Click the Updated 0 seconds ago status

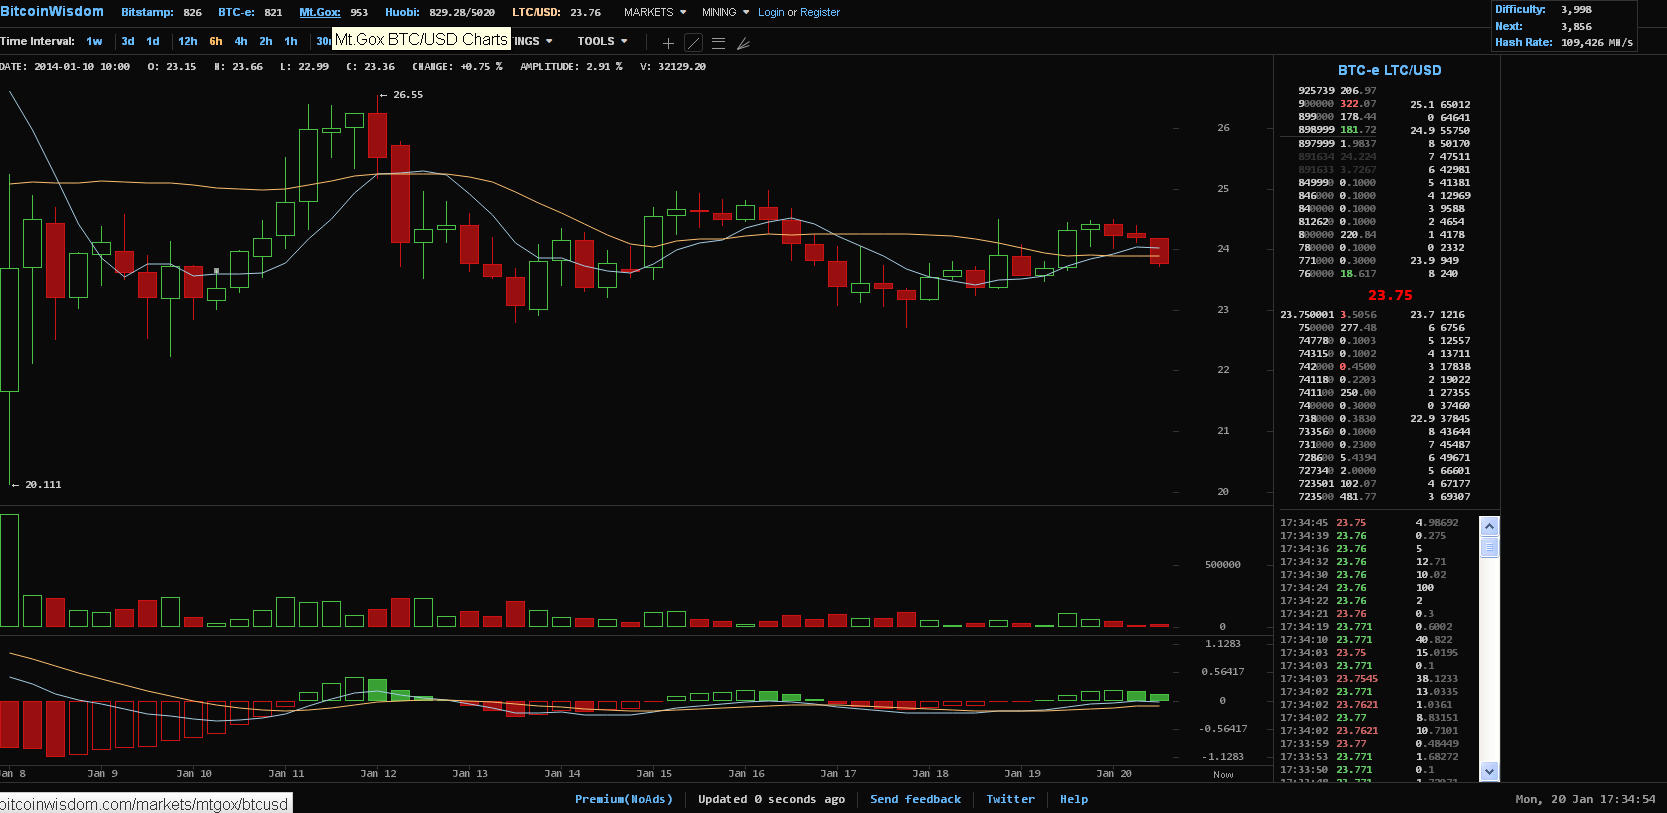(x=771, y=799)
